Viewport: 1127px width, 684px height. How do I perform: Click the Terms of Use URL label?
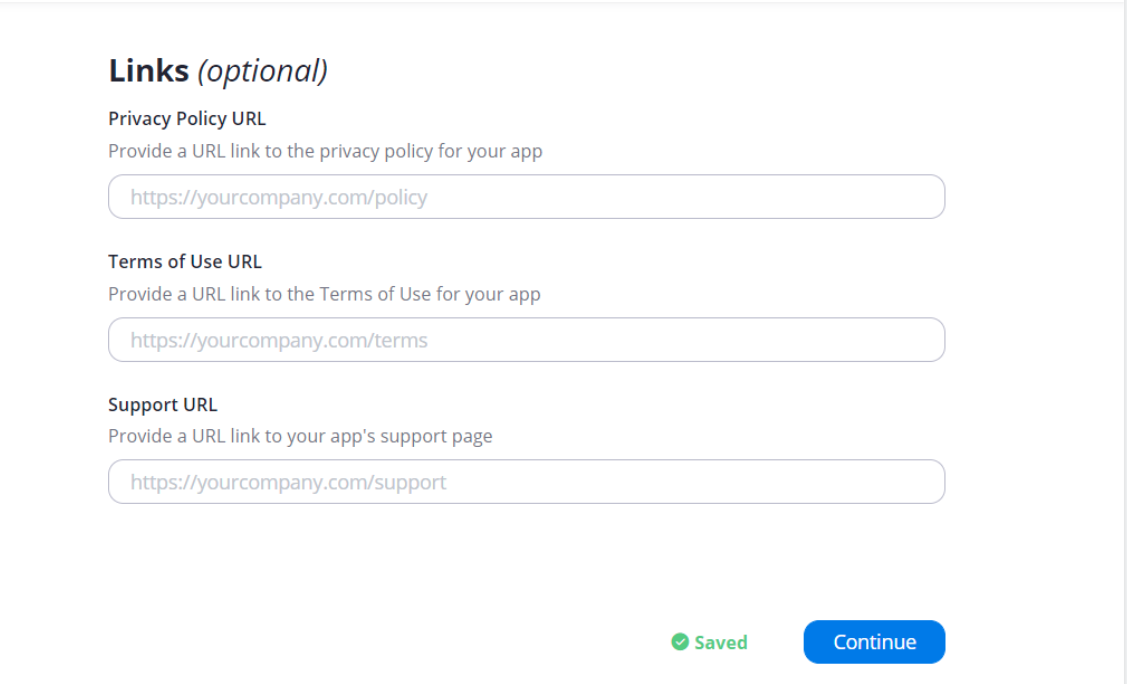coord(185,262)
